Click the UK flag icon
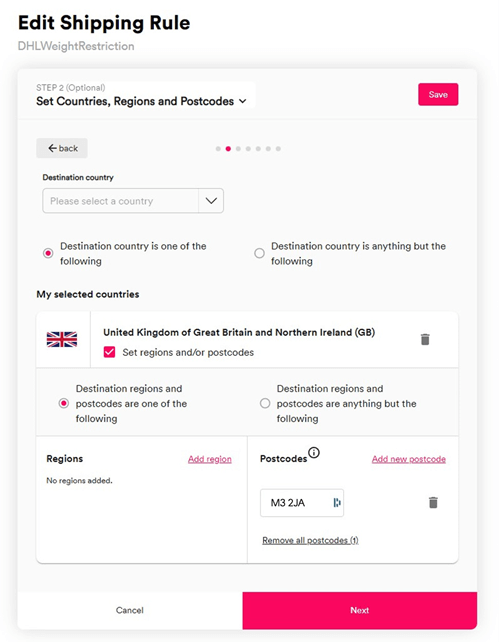Image resolution: width=499 pixels, height=642 pixels. pyautogui.click(x=62, y=339)
